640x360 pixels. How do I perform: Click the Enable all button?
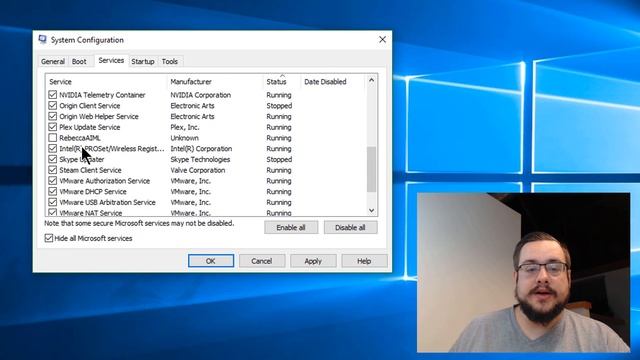click(x=291, y=228)
